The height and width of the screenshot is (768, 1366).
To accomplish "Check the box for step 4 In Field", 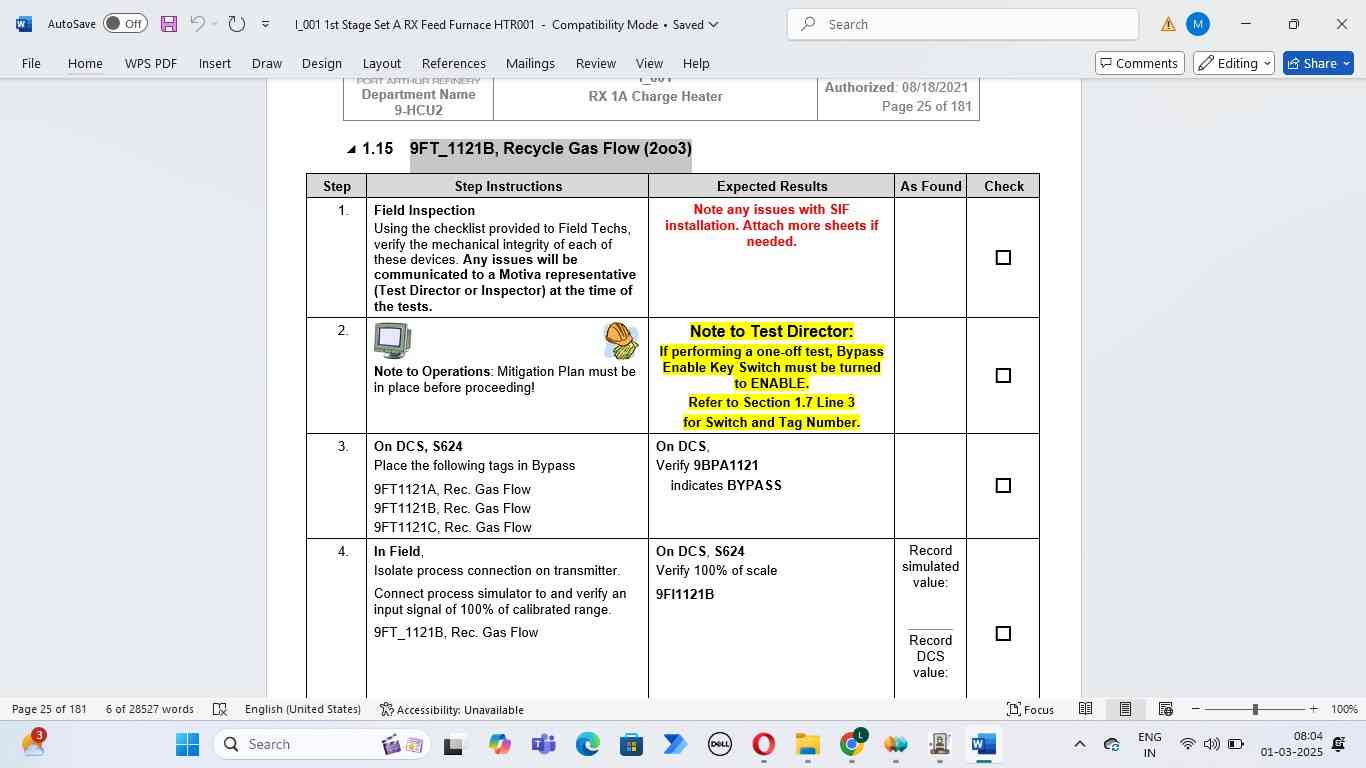I will point(1003,634).
